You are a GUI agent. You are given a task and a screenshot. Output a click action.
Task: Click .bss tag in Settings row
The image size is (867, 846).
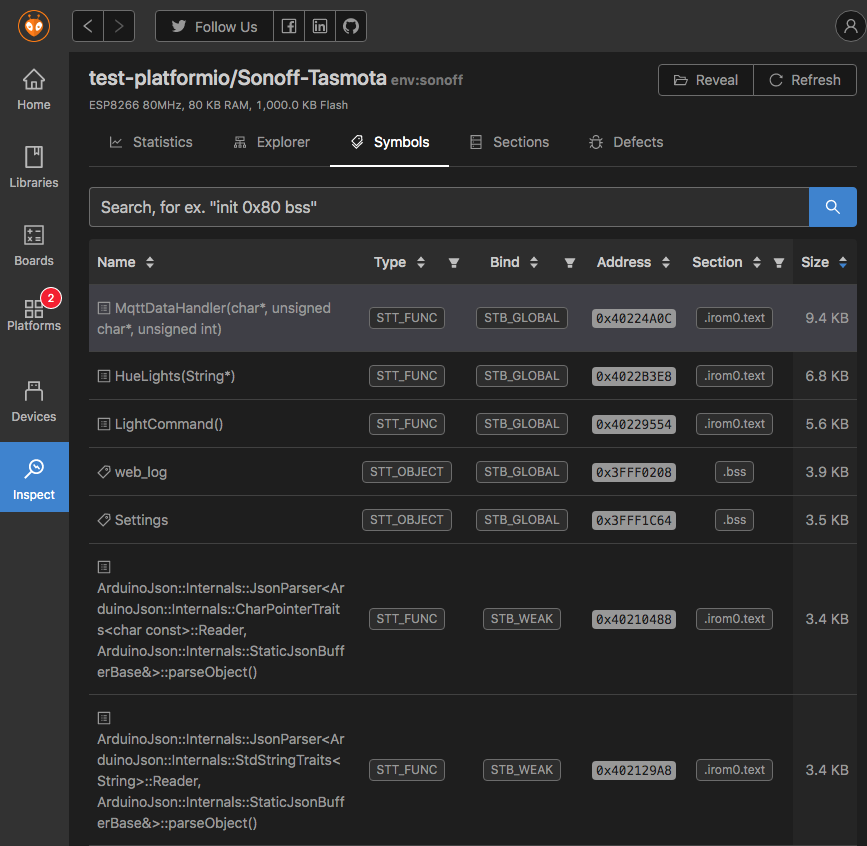coord(734,520)
